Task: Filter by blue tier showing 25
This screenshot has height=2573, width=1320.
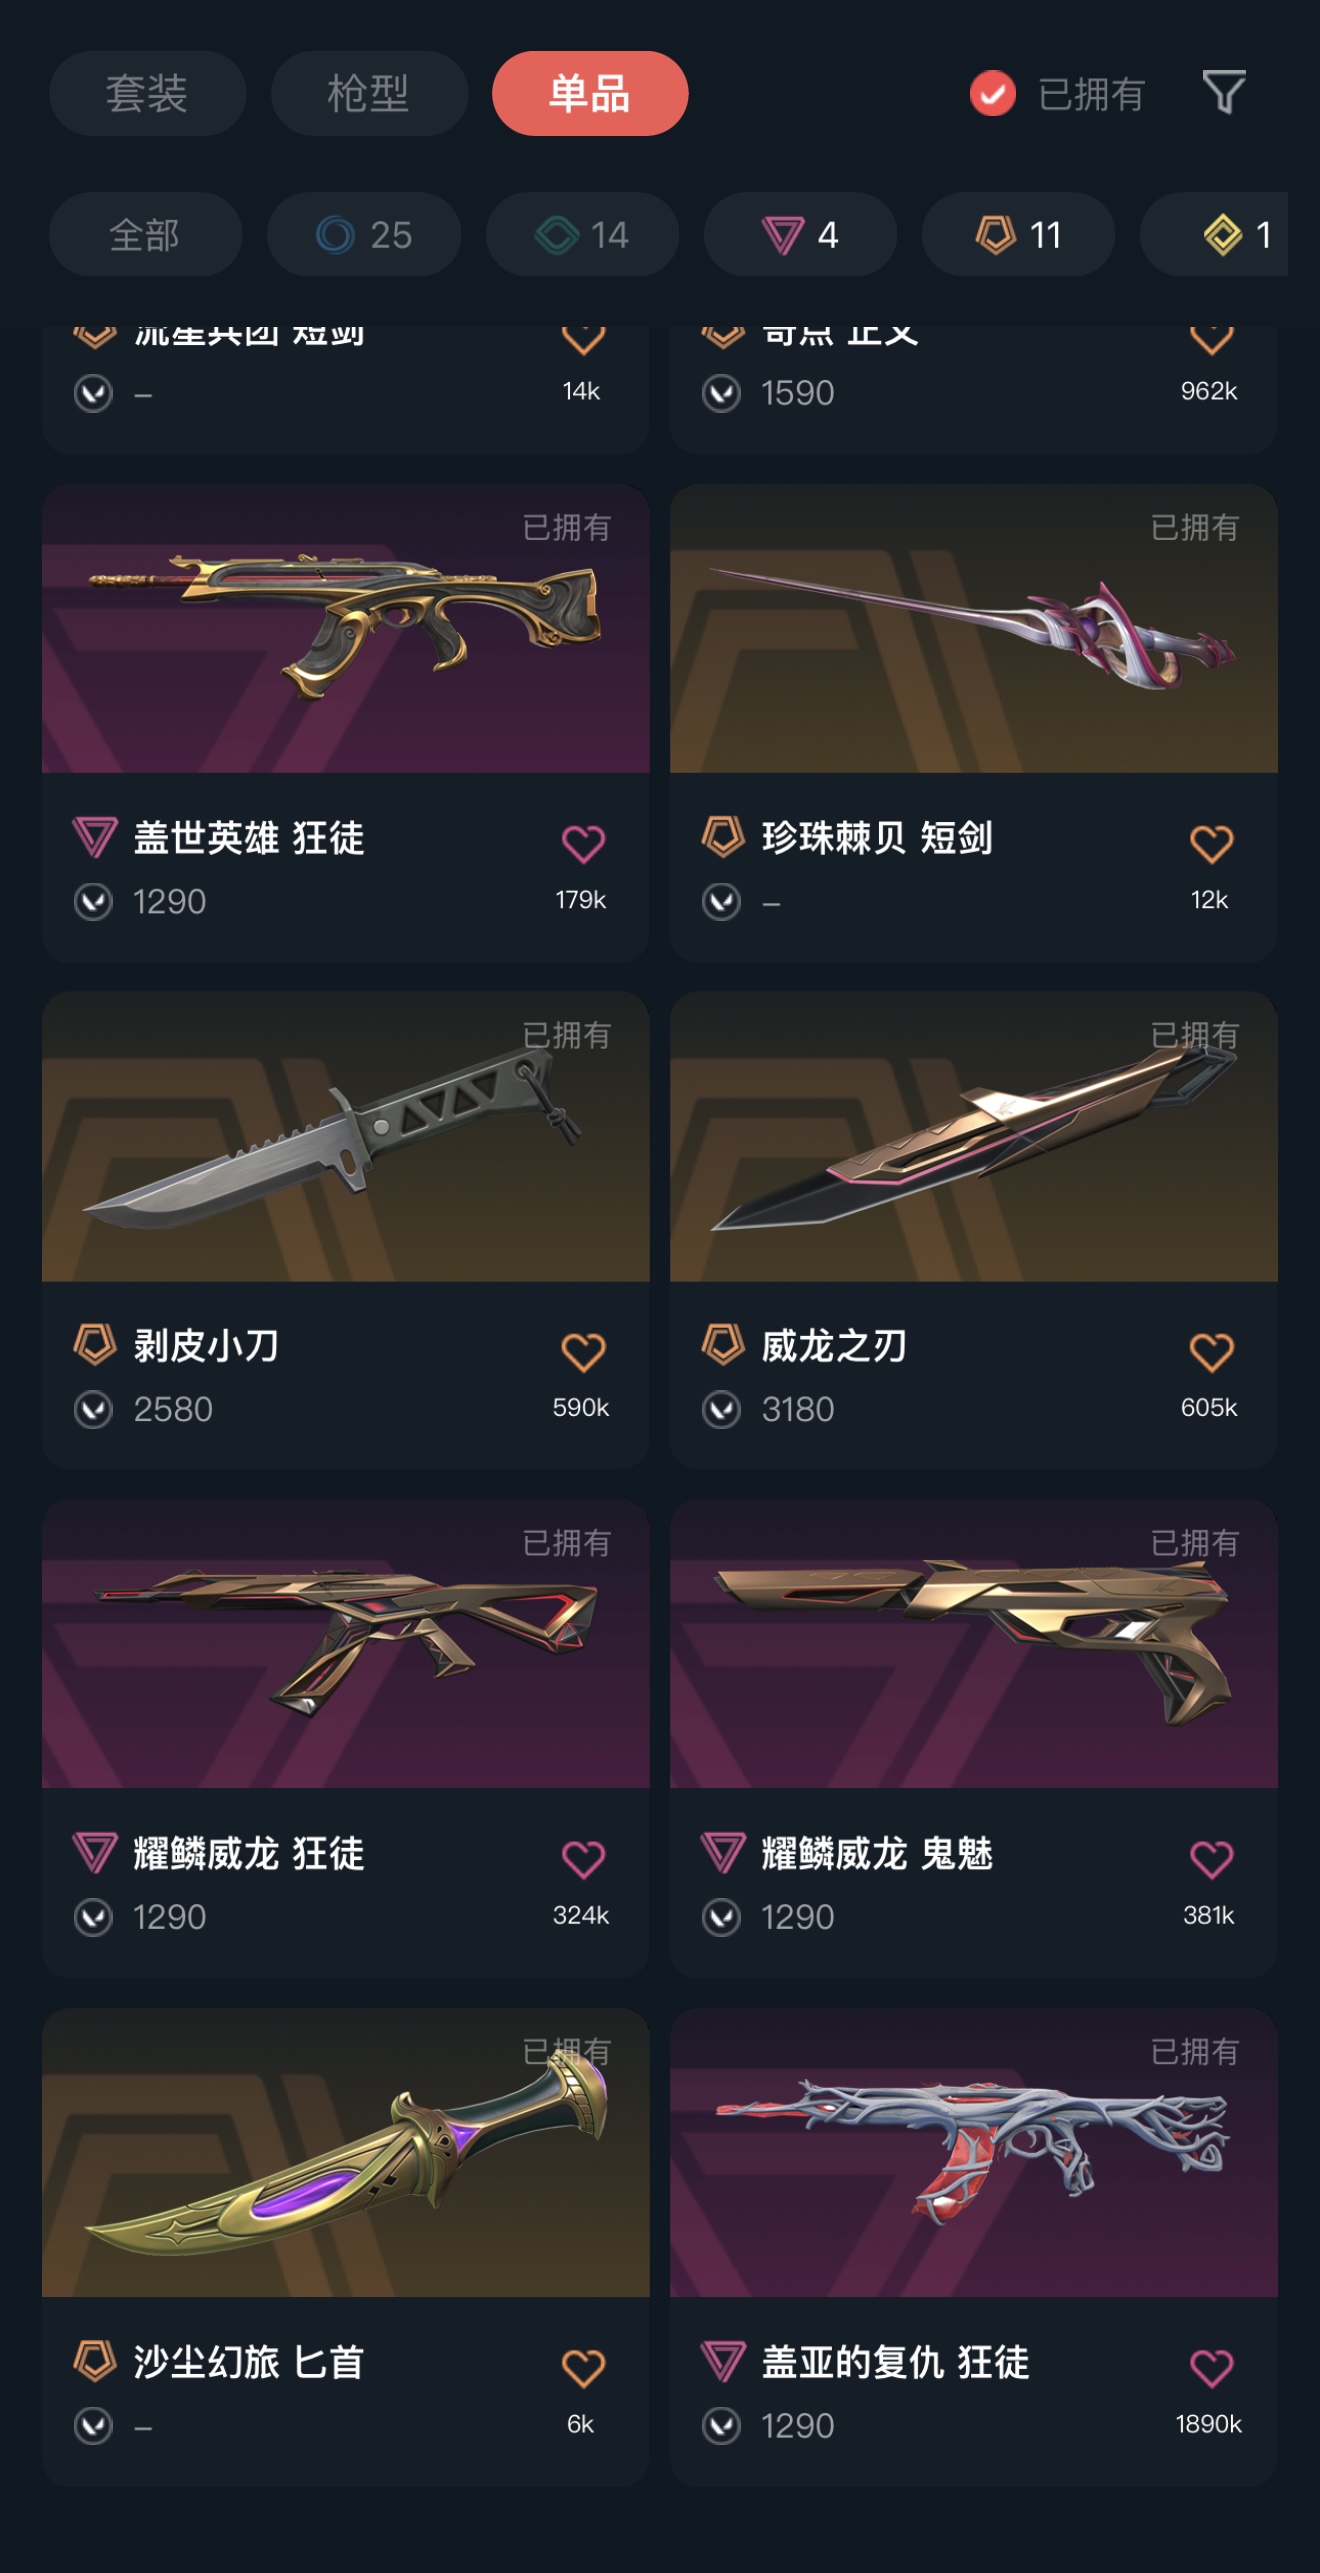Action: click(x=364, y=235)
